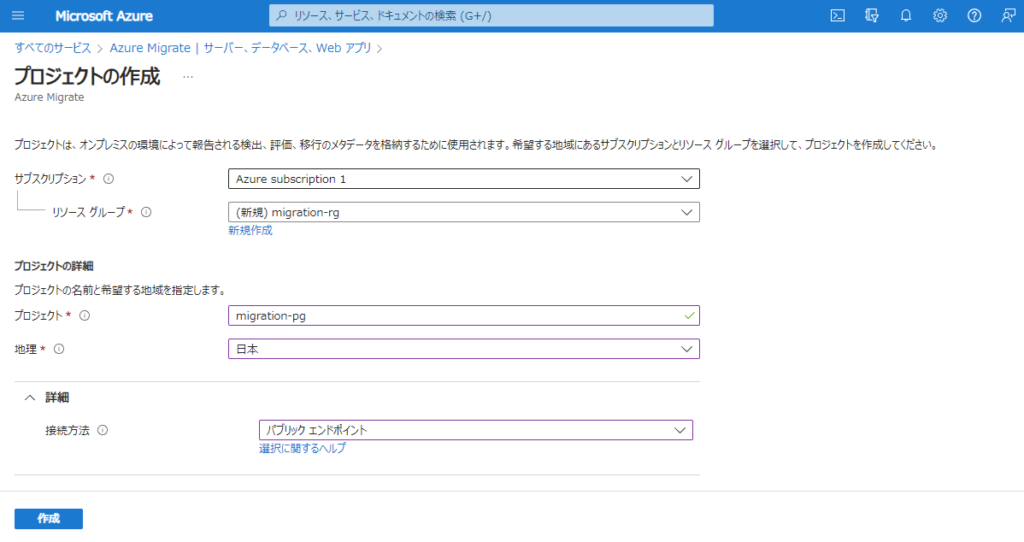Click the Microsoft Azure home logo text
This screenshot has width=1024, height=542.
click(104, 16)
